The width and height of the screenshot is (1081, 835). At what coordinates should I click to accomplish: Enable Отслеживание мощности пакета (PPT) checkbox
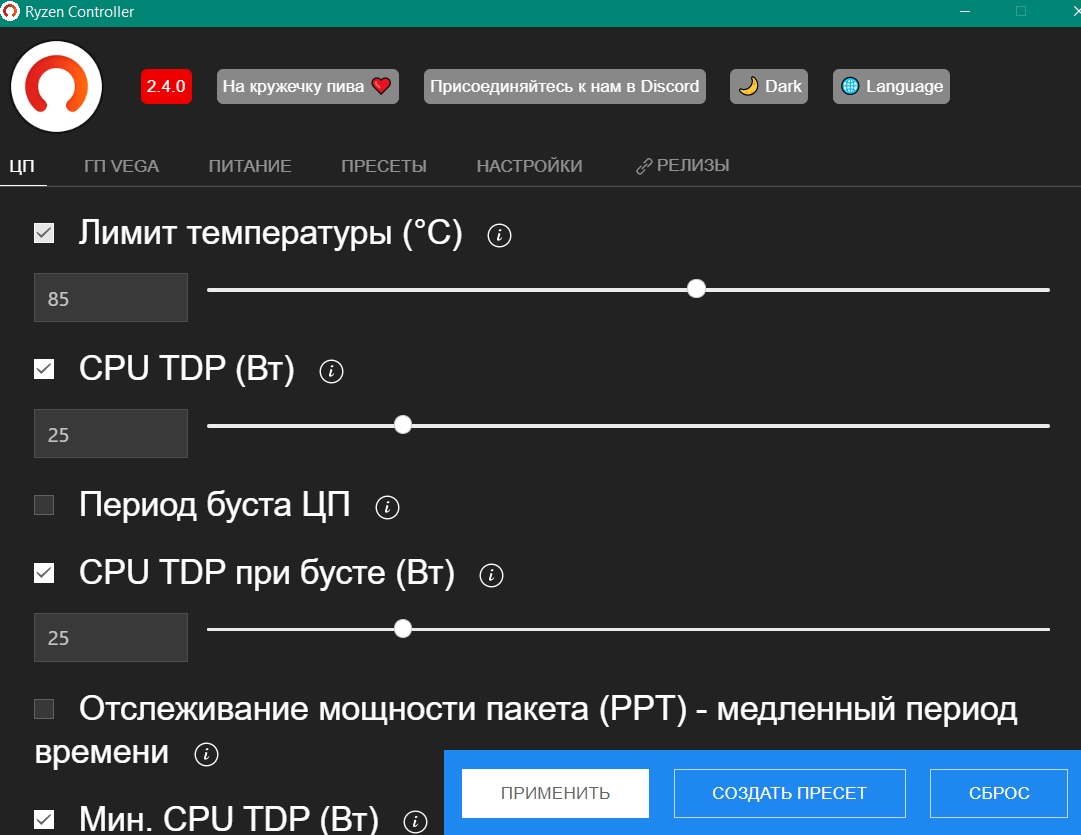[x=44, y=708]
